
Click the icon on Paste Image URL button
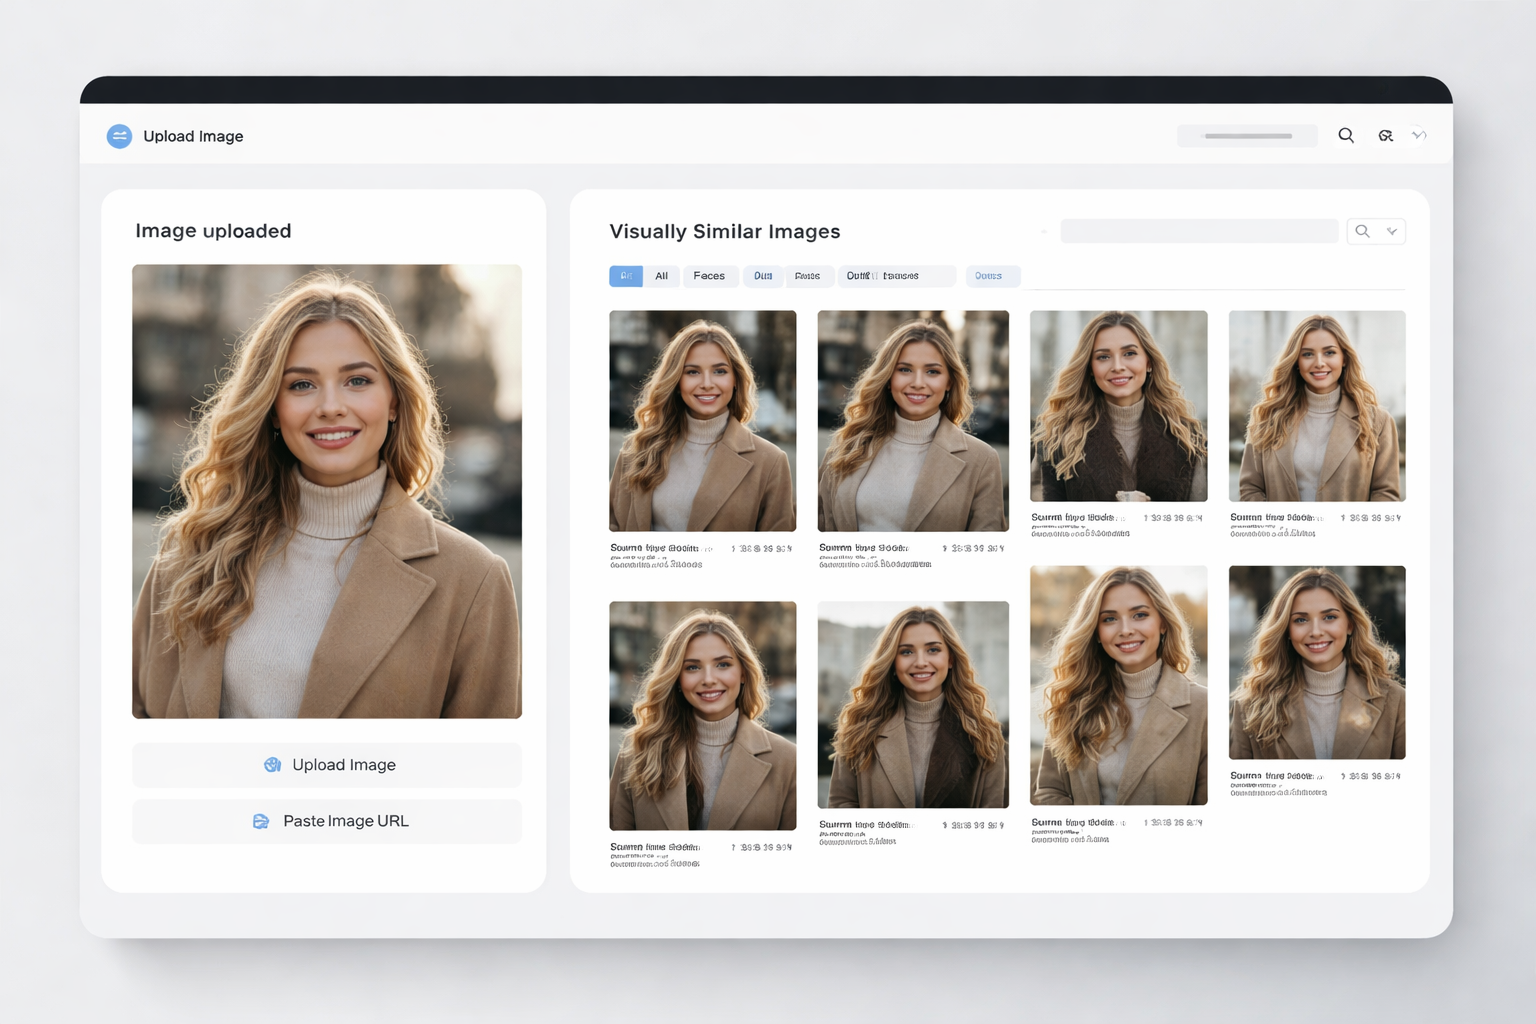click(261, 821)
